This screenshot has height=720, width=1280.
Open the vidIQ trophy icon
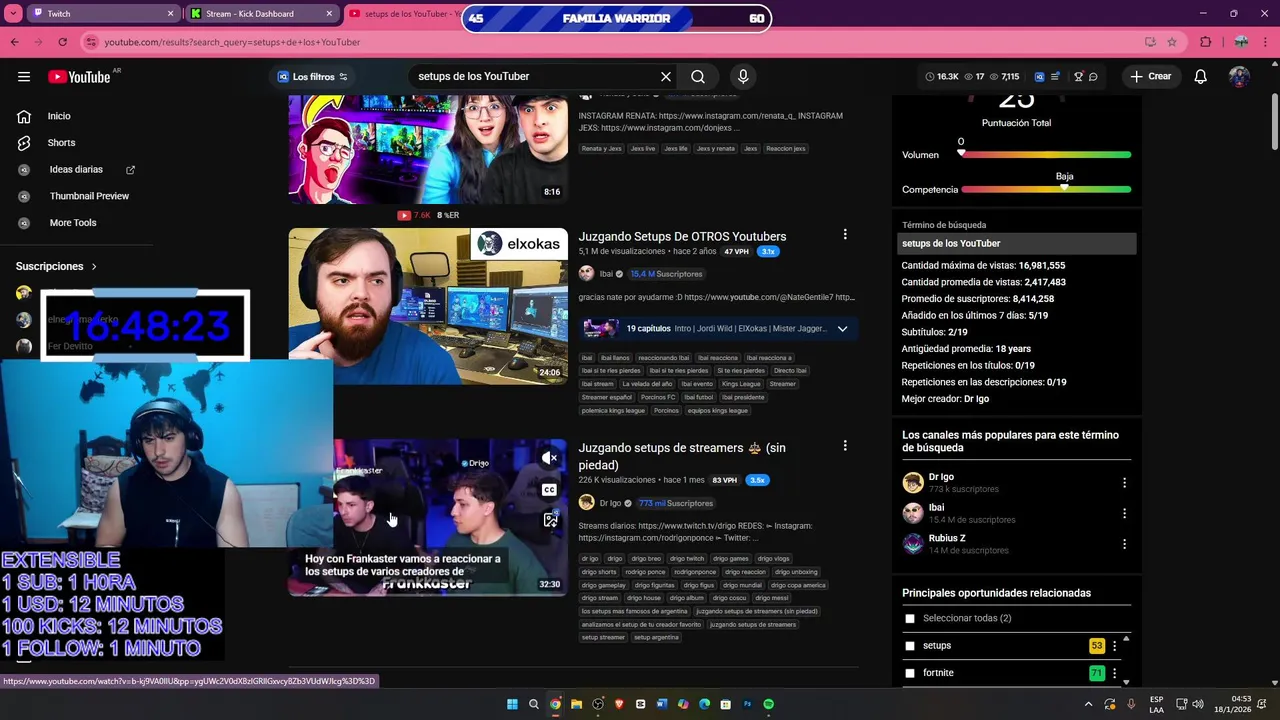coord(1078,77)
